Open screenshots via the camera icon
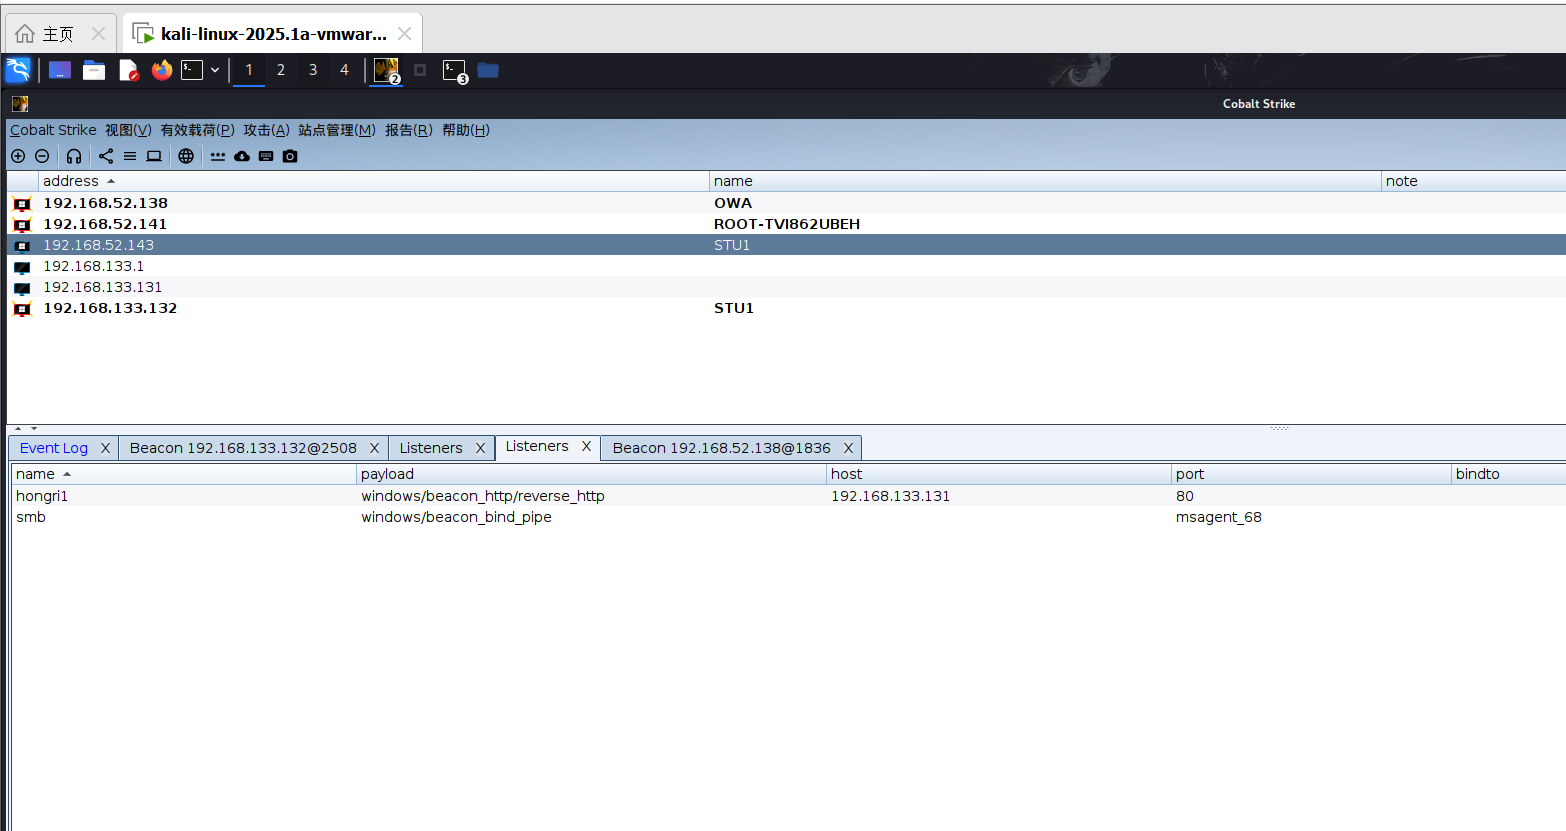This screenshot has height=831, width=1566. [x=290, y=156]
